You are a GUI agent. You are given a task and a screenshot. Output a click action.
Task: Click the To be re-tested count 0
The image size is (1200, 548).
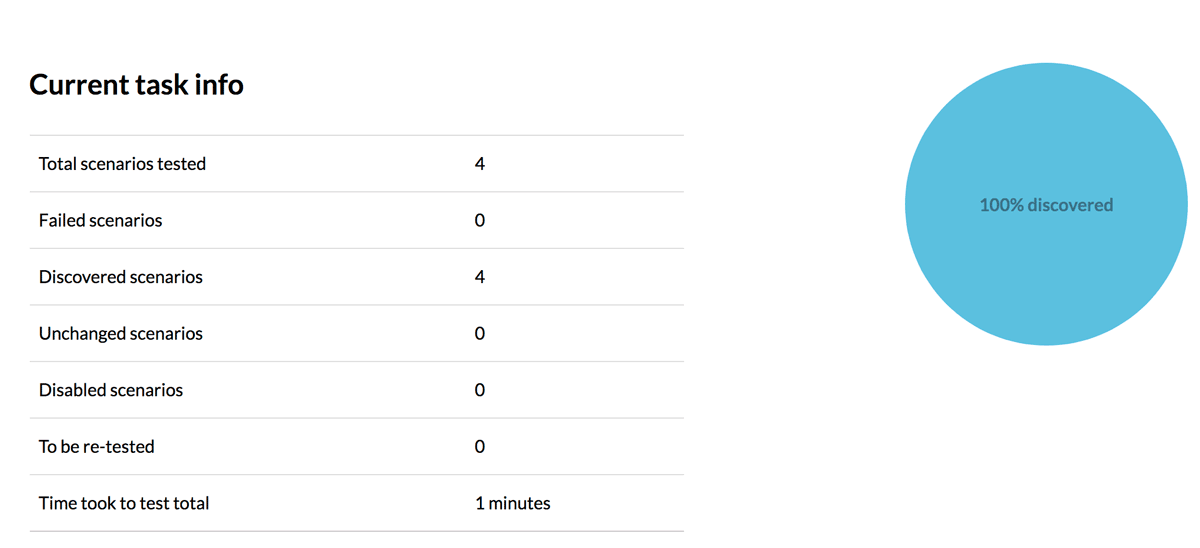coord(480,447)
